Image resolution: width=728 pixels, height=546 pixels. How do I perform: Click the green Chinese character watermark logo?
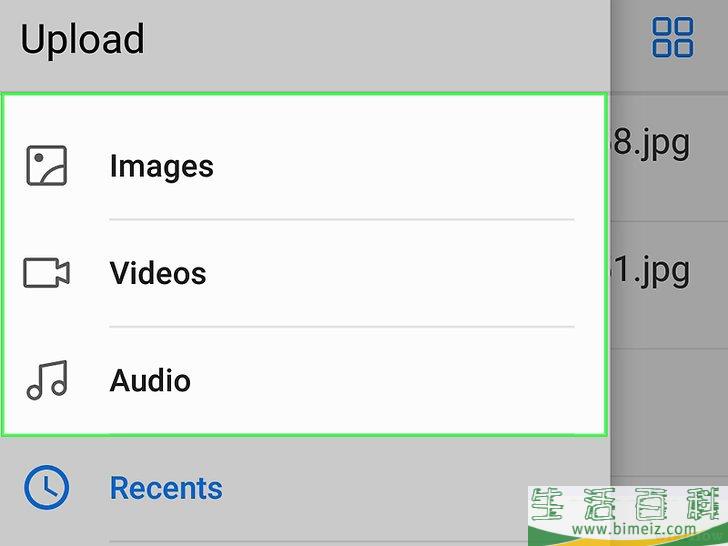(628, 504)
